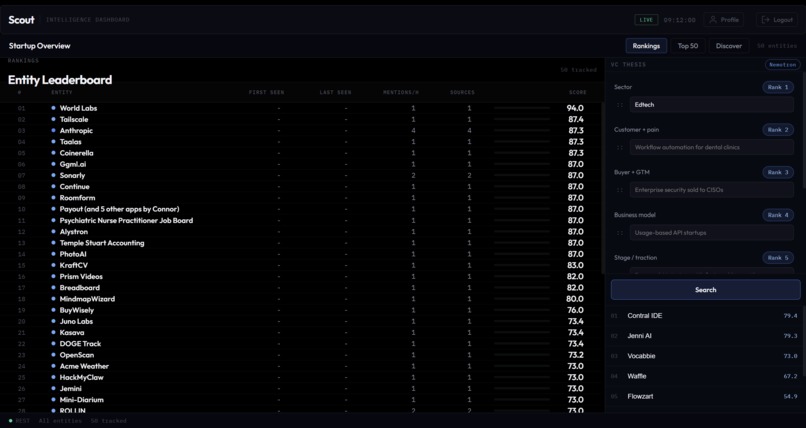Viewport: 806px width, 428px height.
Task: Click the Search button
Action: (705, 290)
